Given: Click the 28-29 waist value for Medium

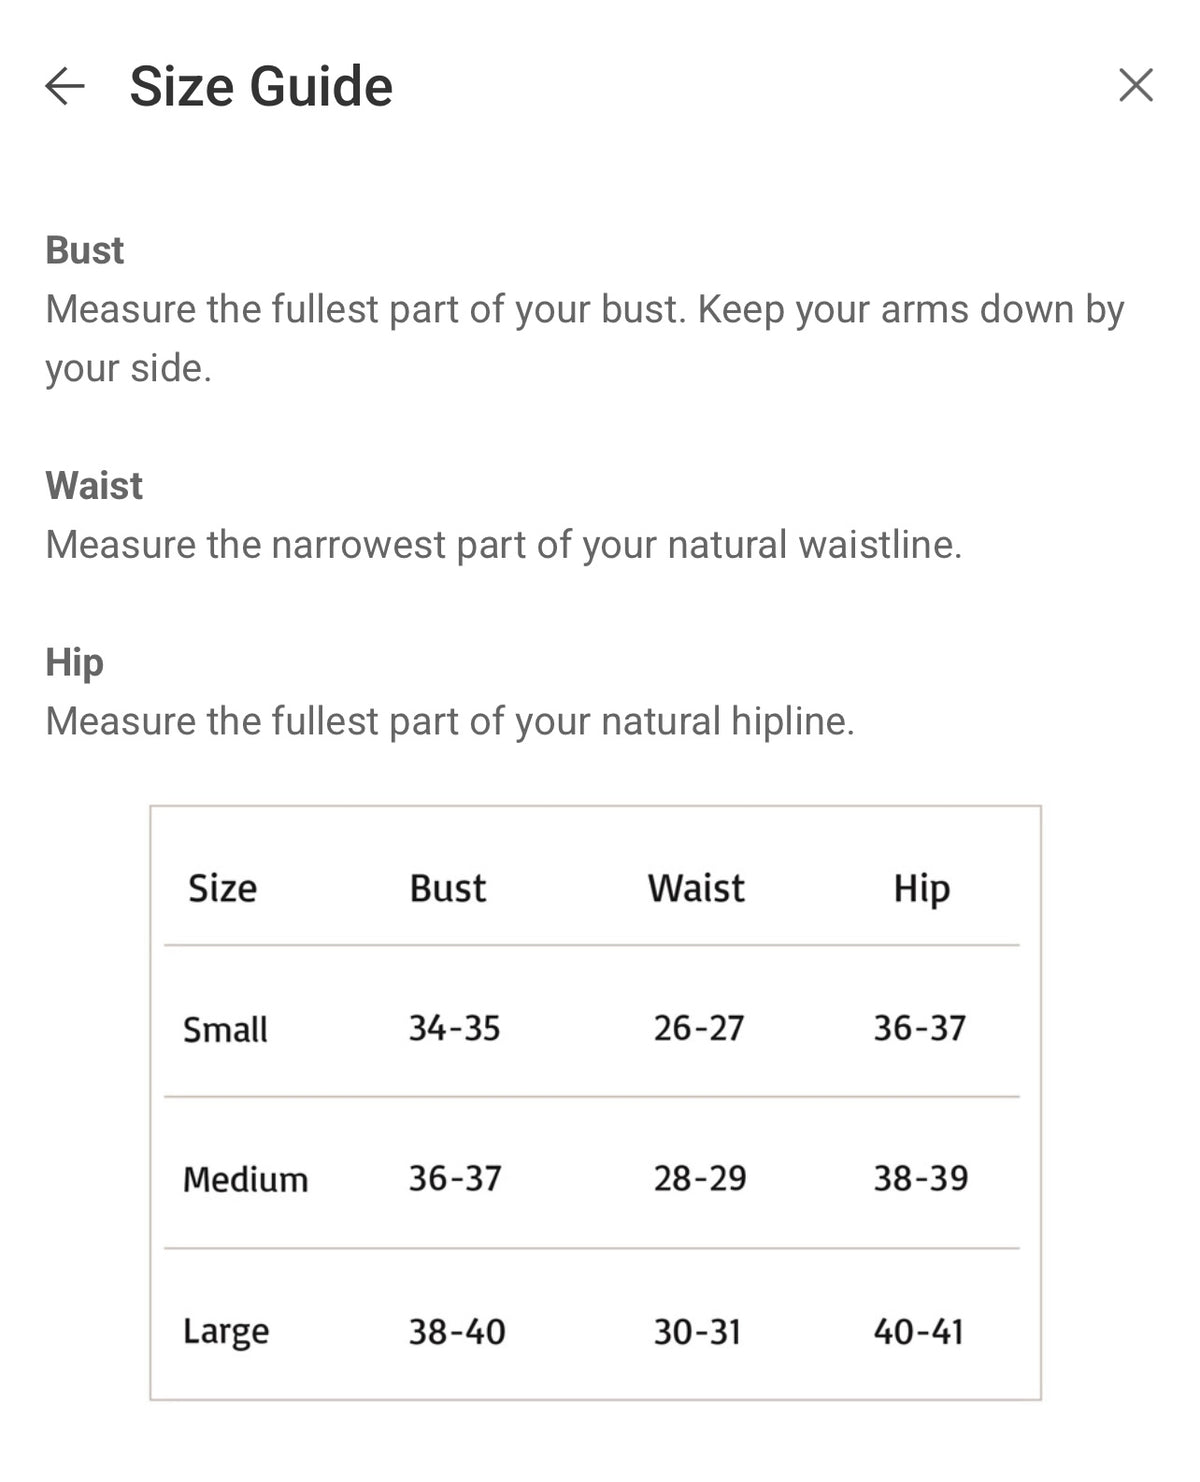Looking at the screenshot, I should (x=700, y=1178).
